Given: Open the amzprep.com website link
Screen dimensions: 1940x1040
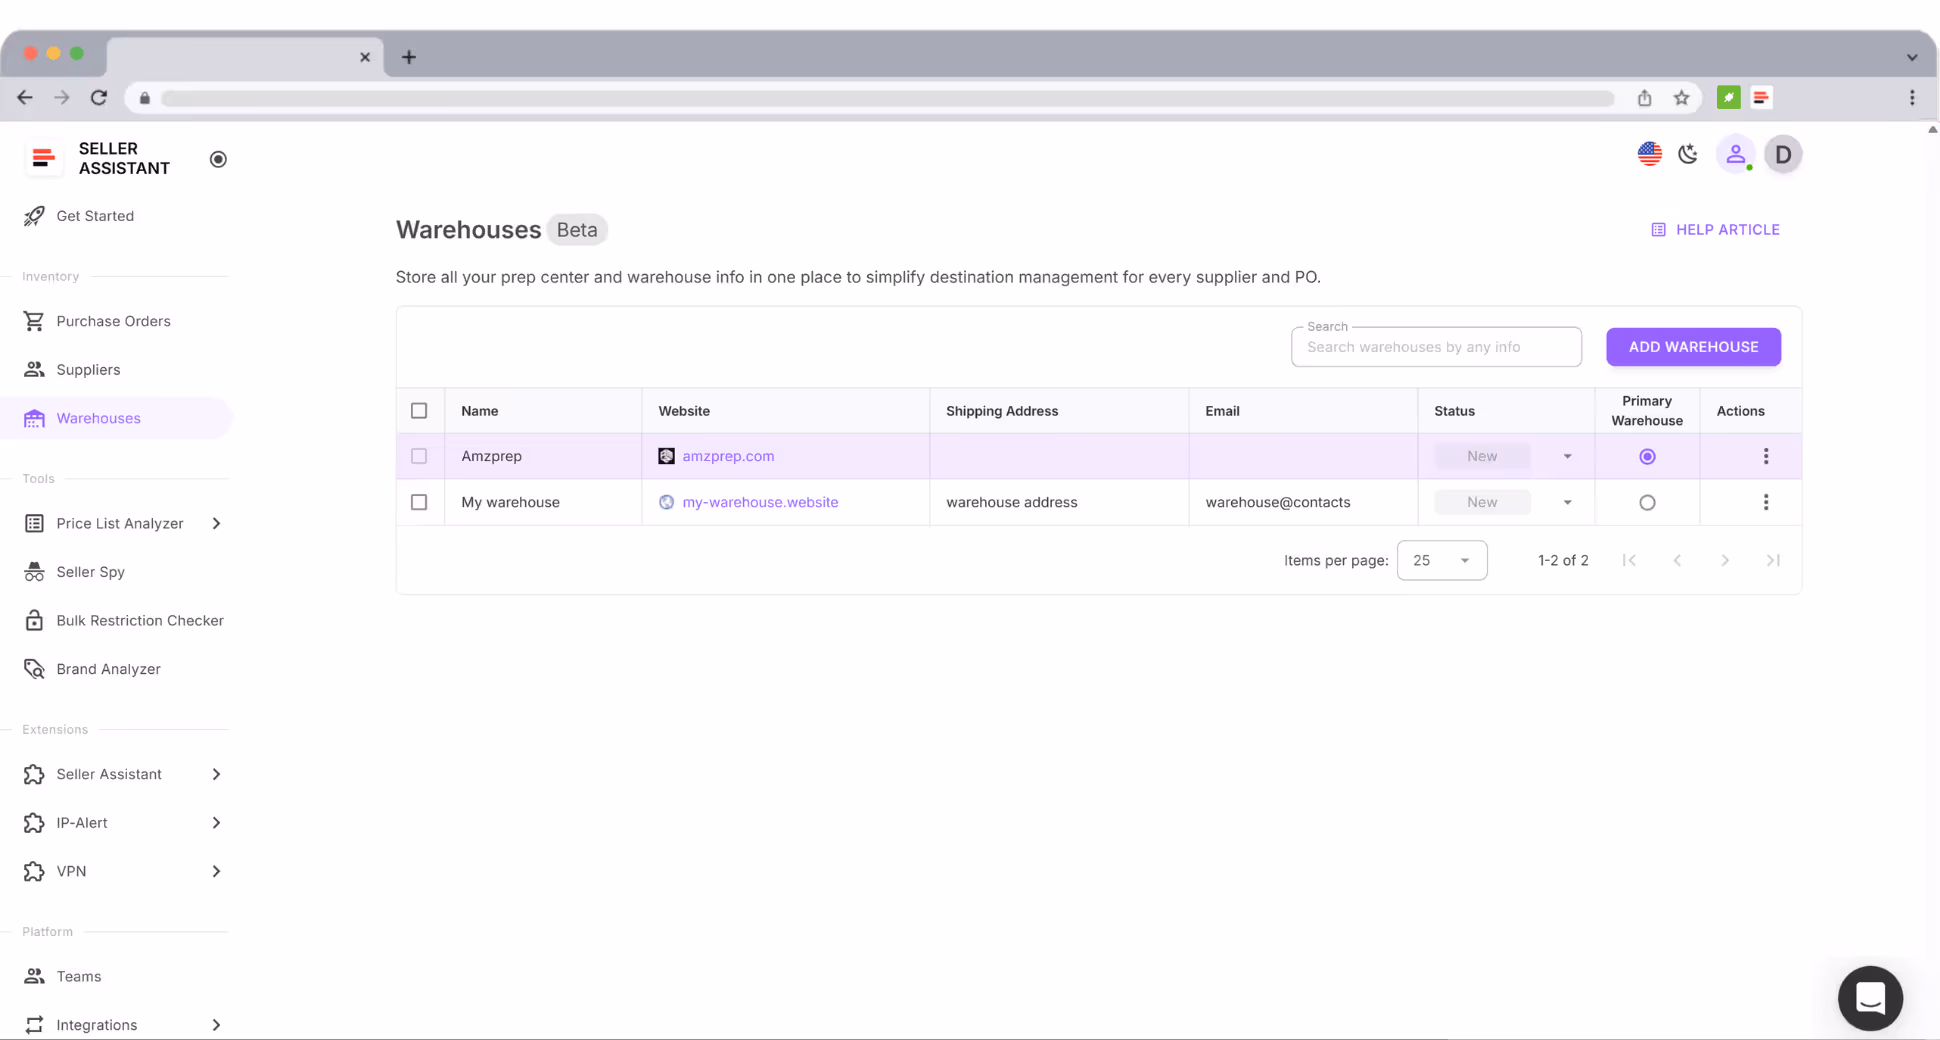Looking at the screenshot, I should tap(728, 455).
